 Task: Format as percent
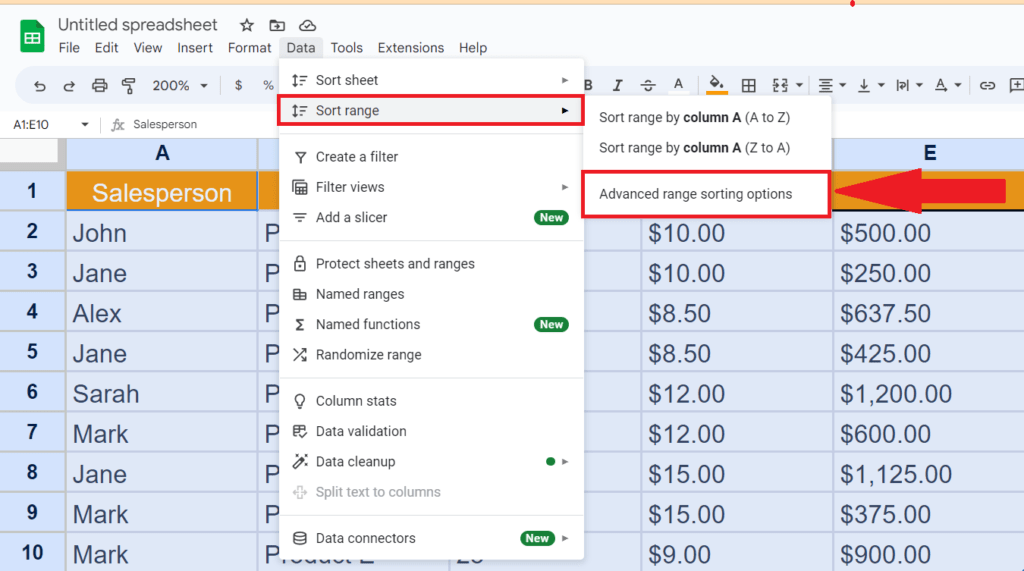click(268, 85)
